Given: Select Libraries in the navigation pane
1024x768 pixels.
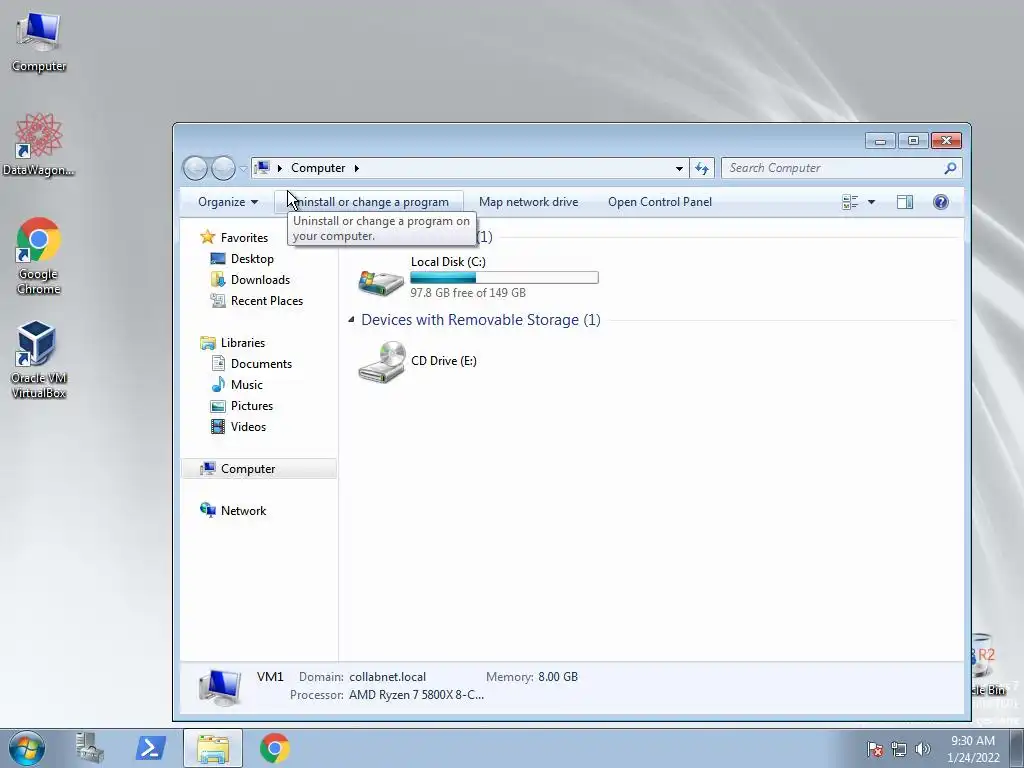Looking at the screenshot, I should tap(242, 343).
